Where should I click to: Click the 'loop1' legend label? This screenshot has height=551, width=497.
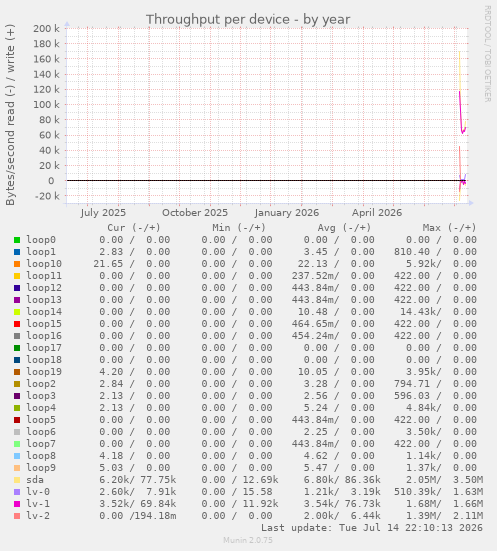[41, 252]
